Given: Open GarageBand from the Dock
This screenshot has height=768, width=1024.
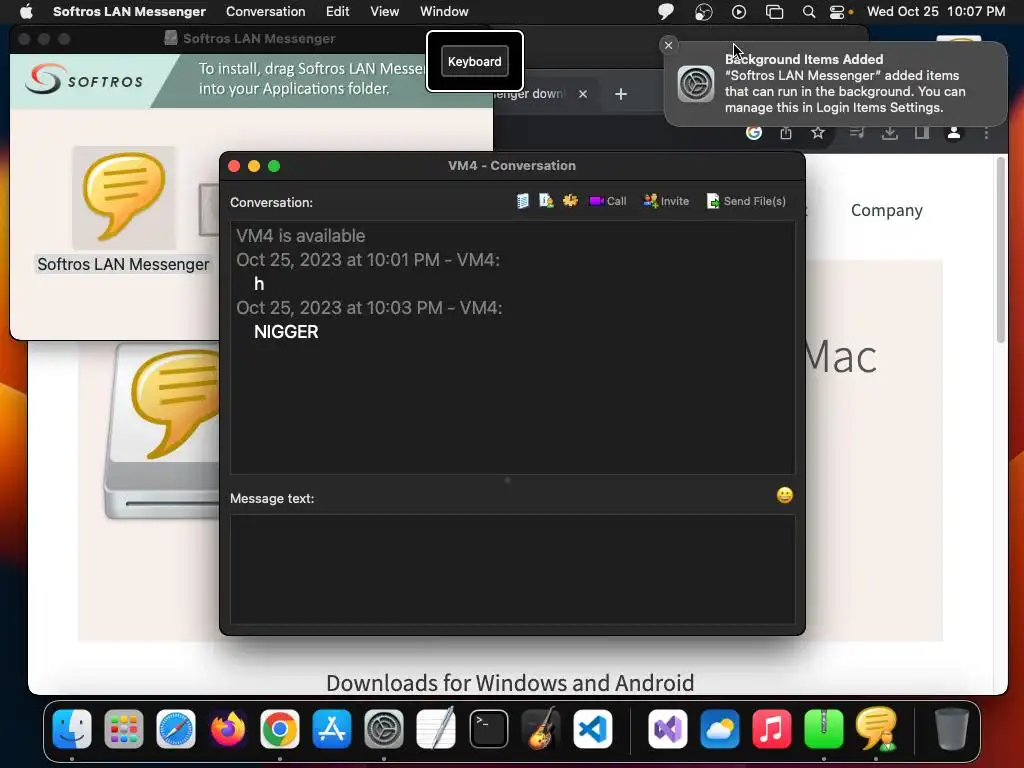Looking at the screenshot, I should (x=541, y=728).
